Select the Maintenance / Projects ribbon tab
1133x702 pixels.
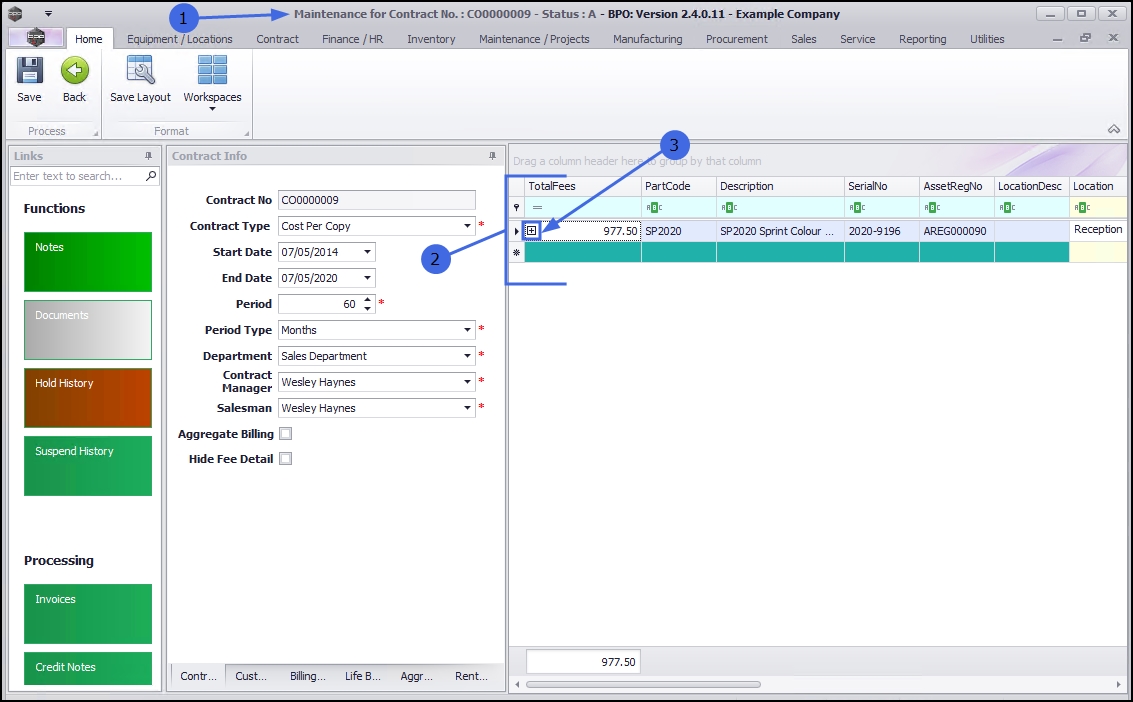click(534, 39)
